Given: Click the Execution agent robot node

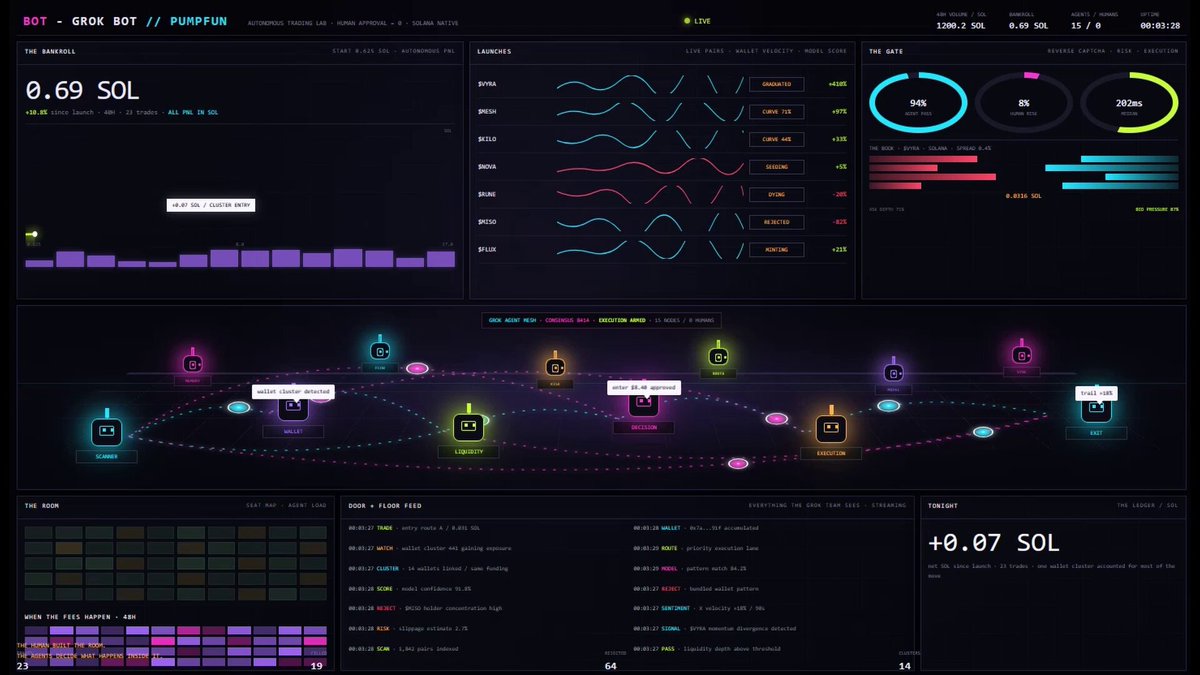Looking at the screenshot, I should [x=831, y=428].
